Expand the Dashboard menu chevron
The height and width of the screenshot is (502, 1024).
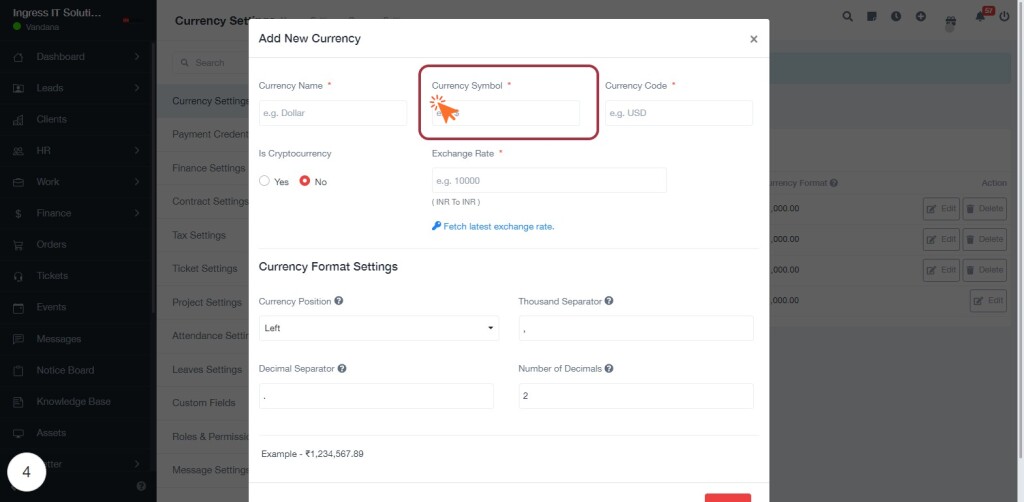click(x=136, y=57)
